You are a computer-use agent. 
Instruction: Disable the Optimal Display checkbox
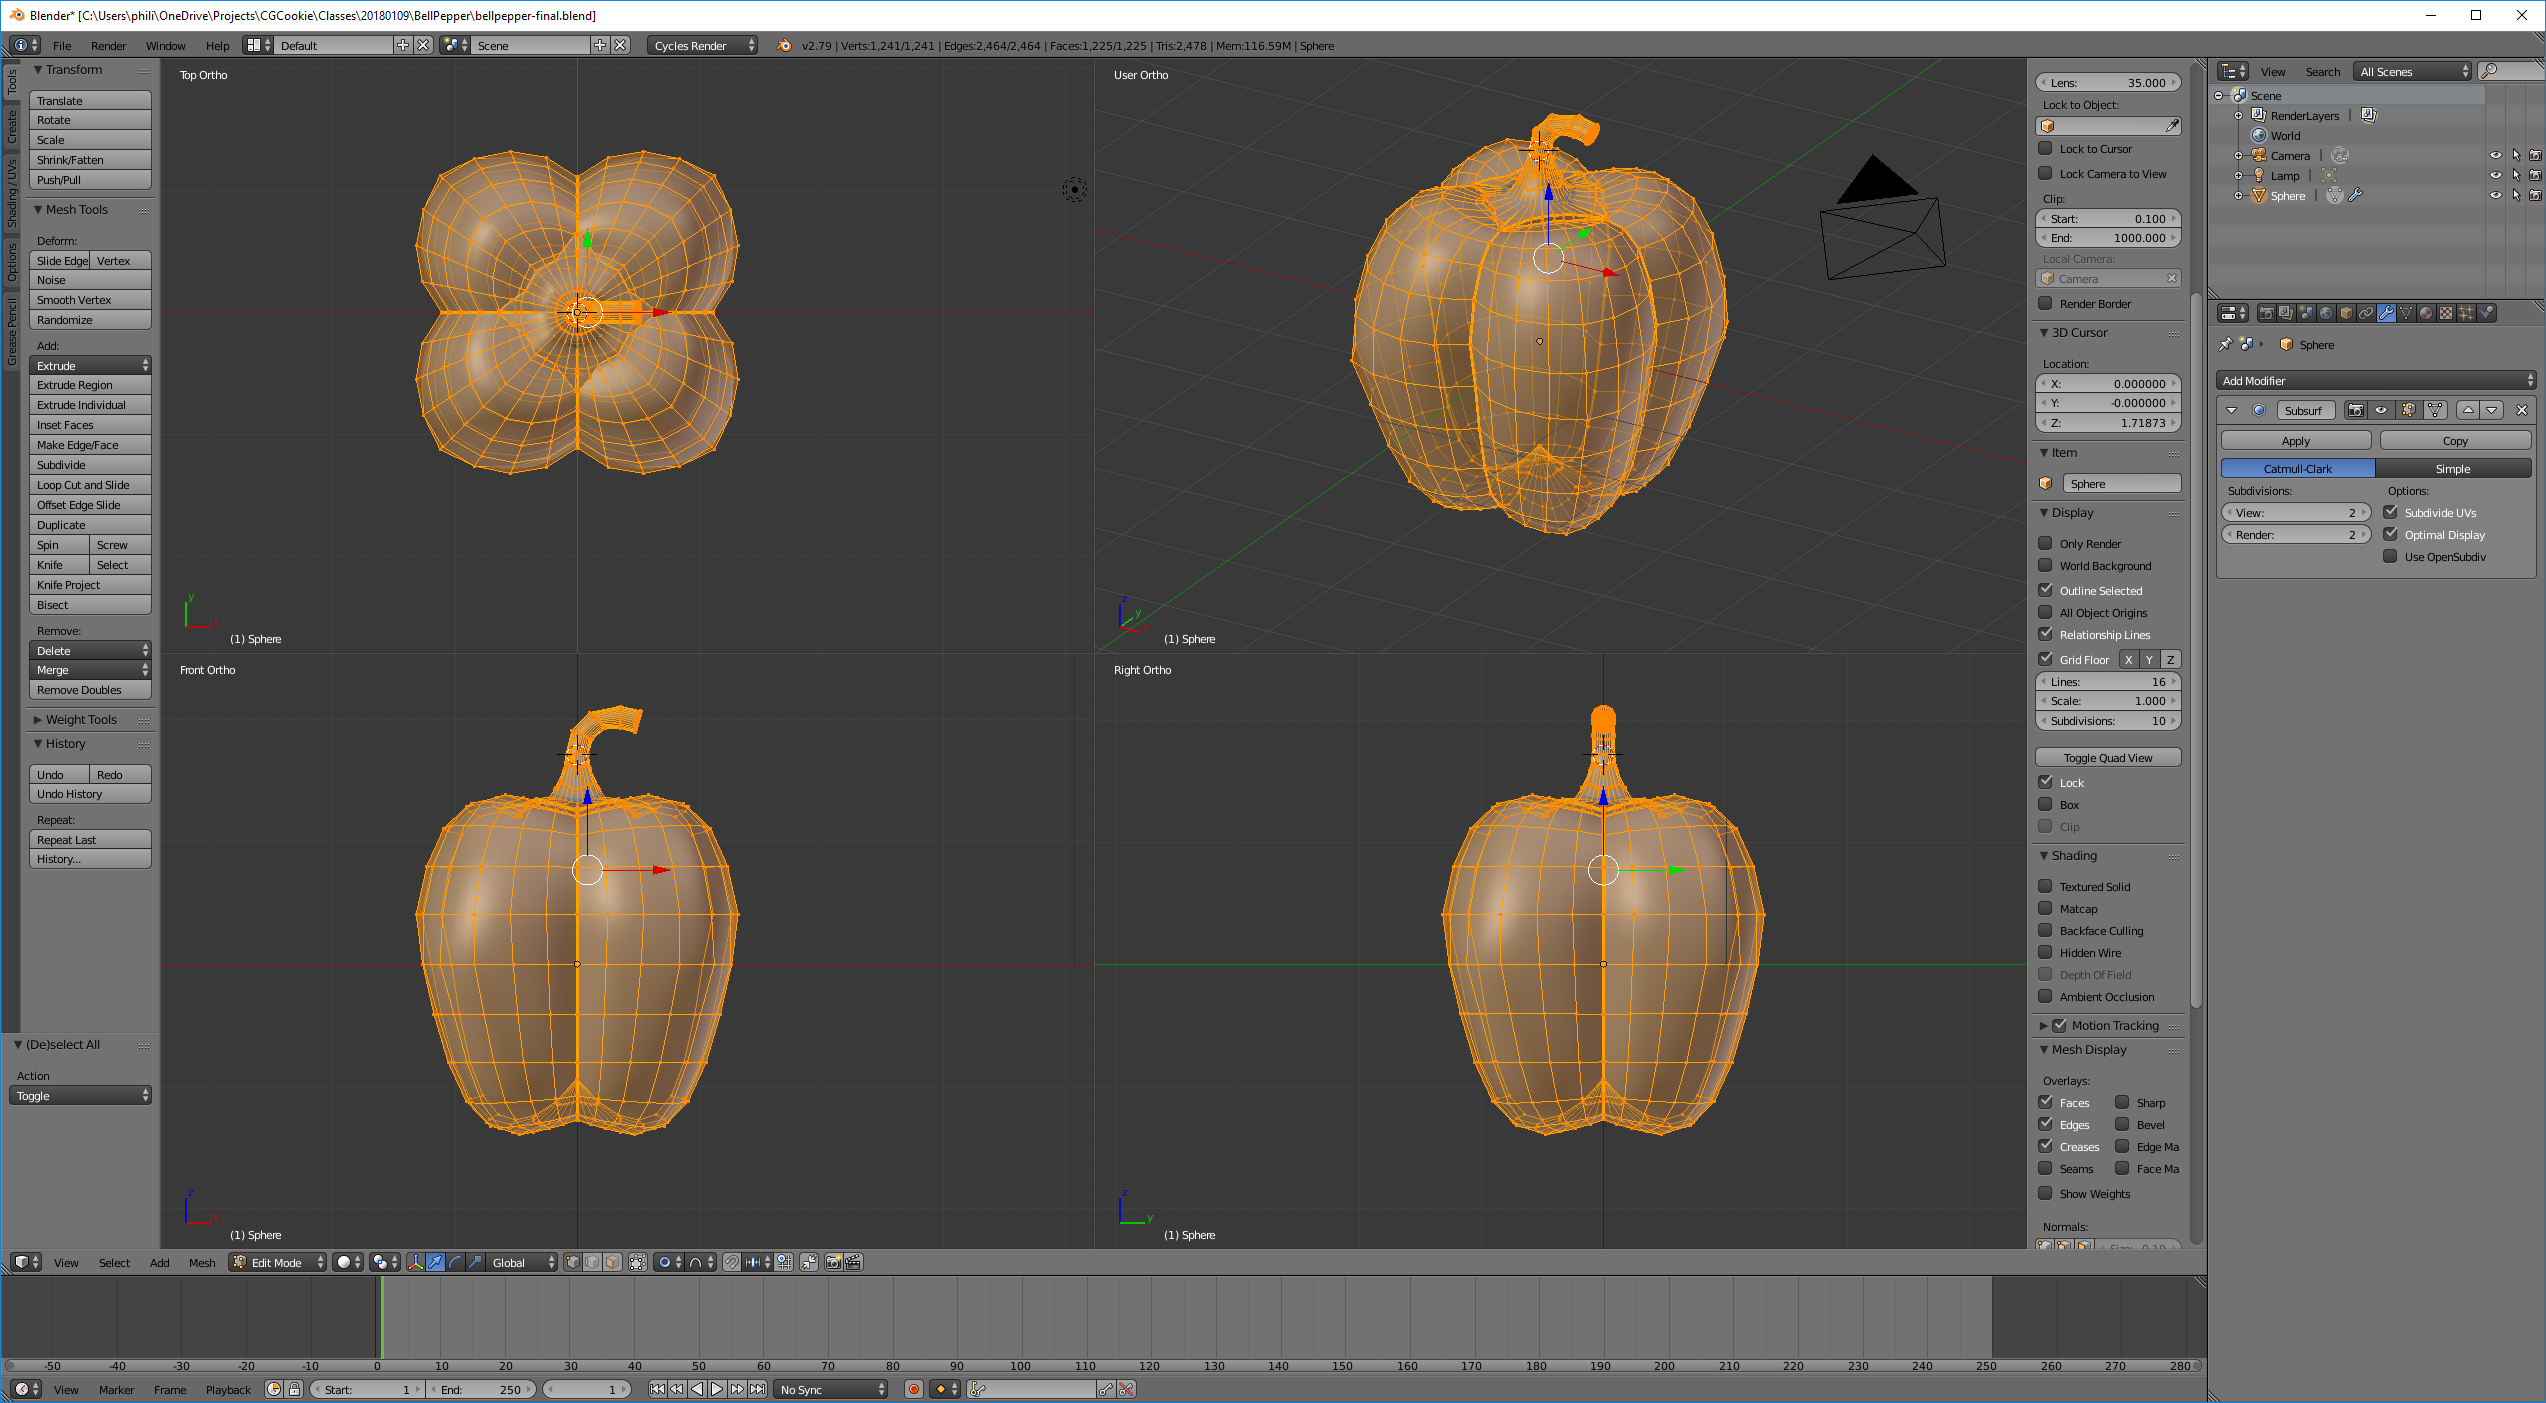coord(2391,534)
